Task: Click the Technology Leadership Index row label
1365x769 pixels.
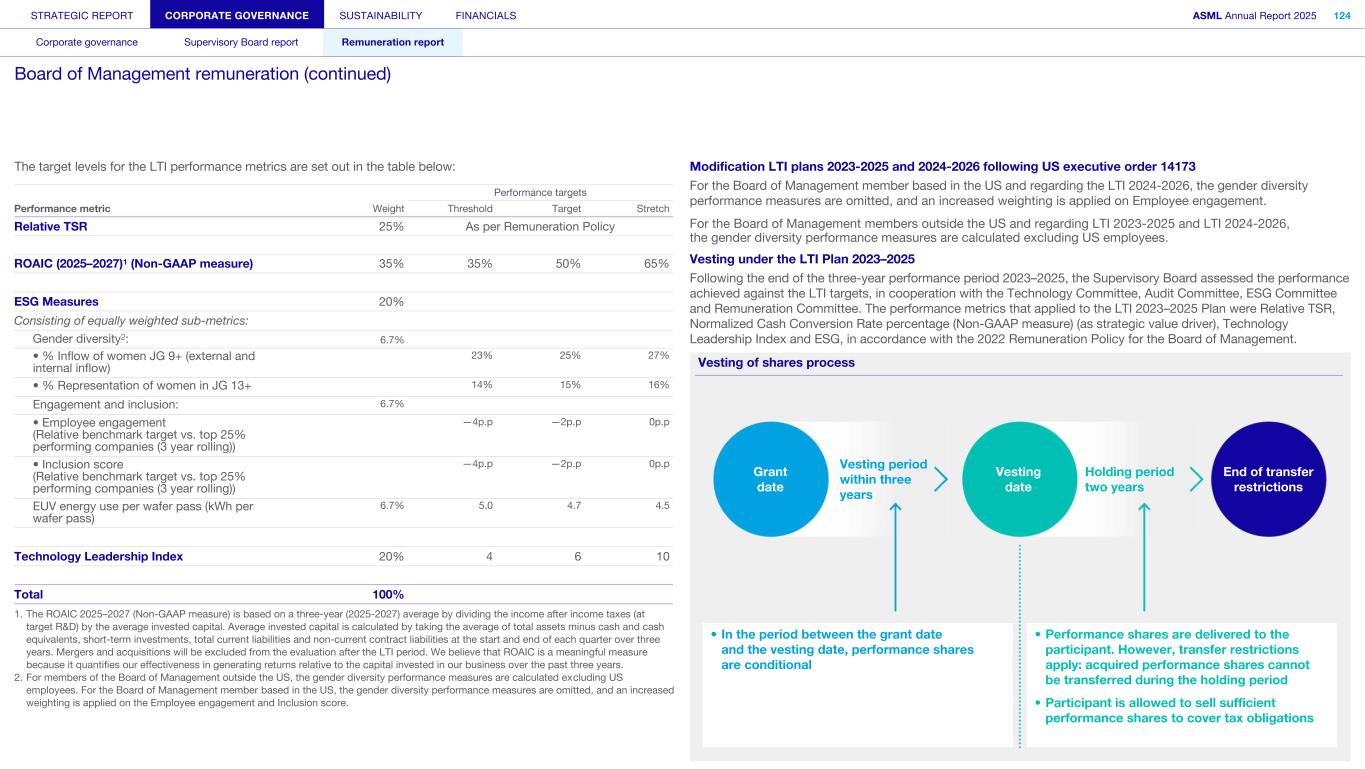Action: click(98, 557)
